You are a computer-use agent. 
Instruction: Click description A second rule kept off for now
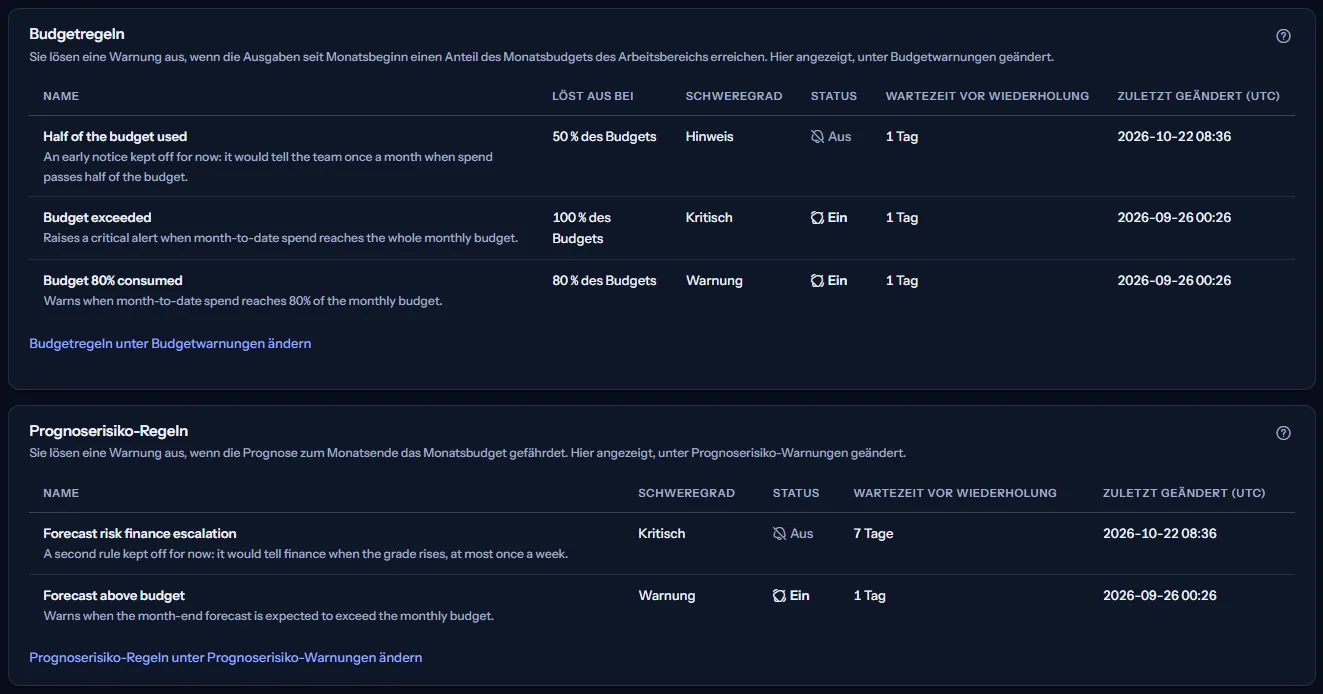[305, 554]
